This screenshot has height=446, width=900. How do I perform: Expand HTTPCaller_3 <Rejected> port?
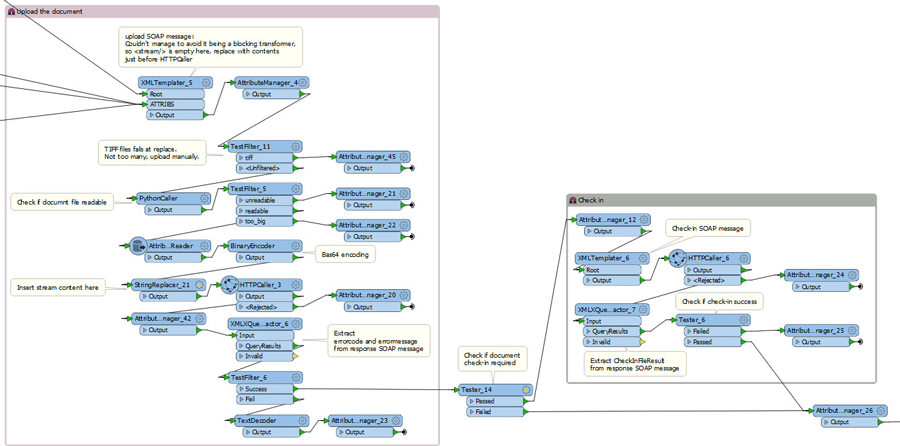point(241,307)
